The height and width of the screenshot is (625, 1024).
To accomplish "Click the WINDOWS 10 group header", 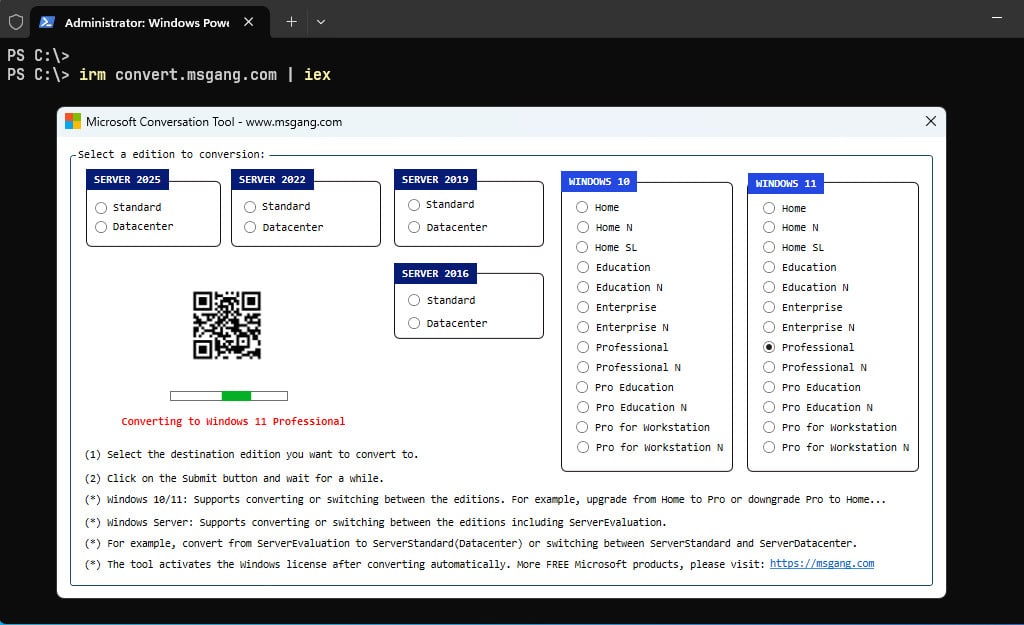I will click(599, 182).
